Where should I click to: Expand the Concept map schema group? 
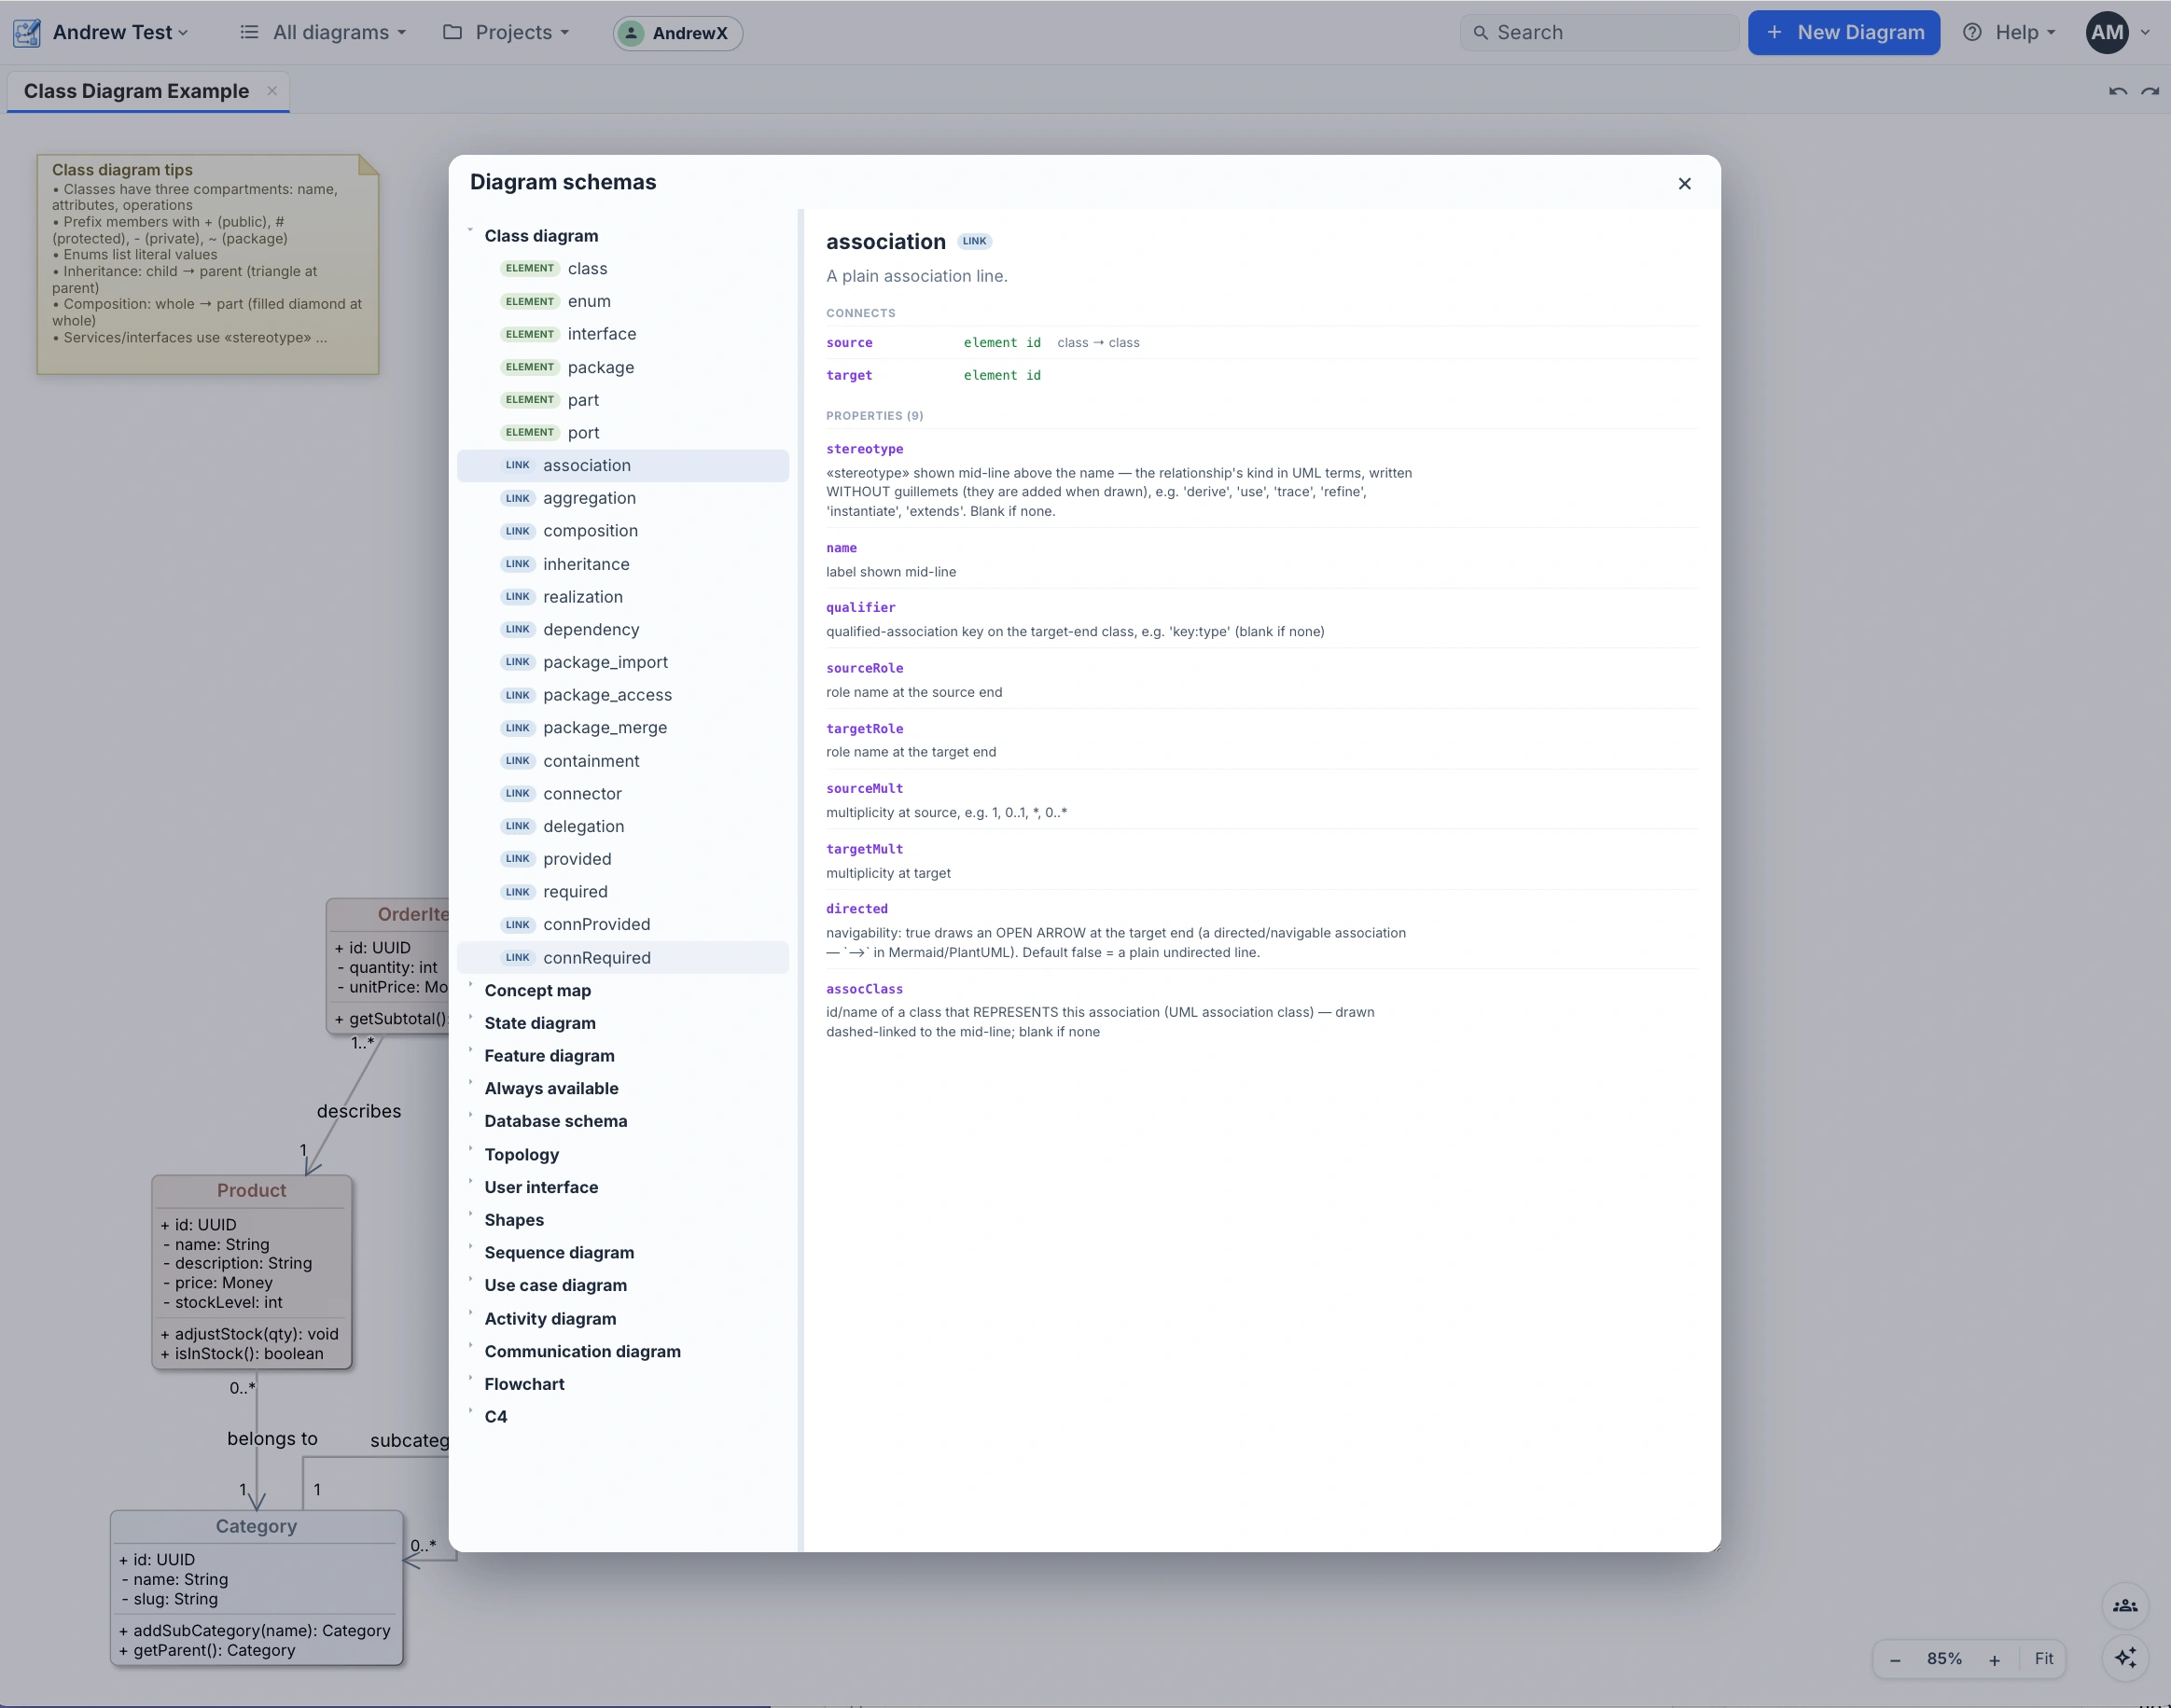click(x=537, y=991)
